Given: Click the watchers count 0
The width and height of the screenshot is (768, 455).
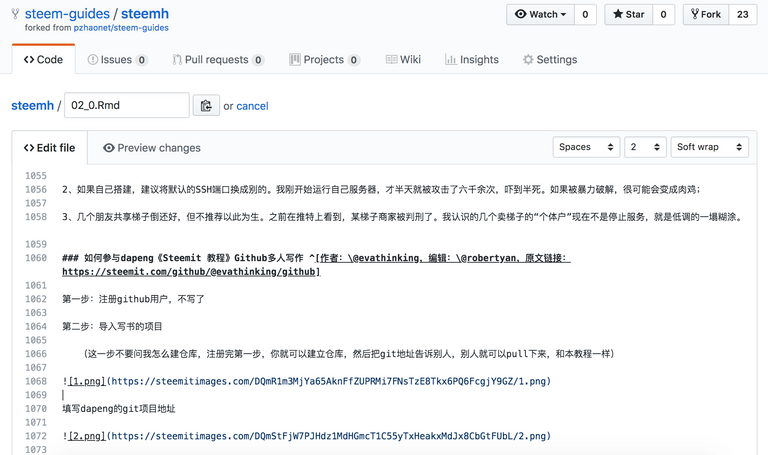Looking at the screenshot, I should [x=585, y=15].
